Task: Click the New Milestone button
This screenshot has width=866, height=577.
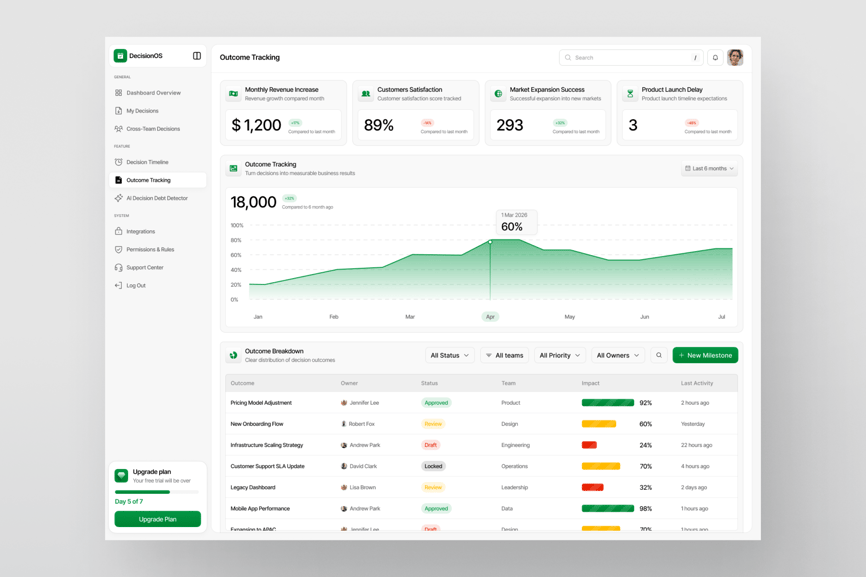Action: 705,355
